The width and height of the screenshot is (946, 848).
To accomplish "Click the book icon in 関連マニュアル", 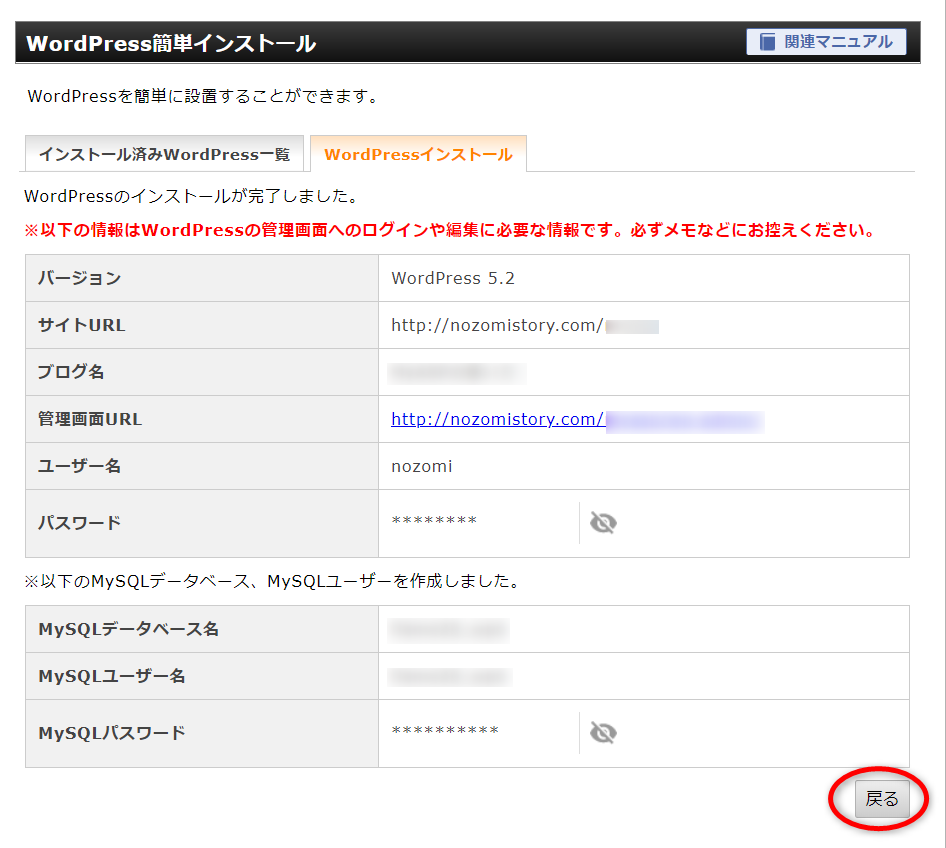I will tap(767, 42).
